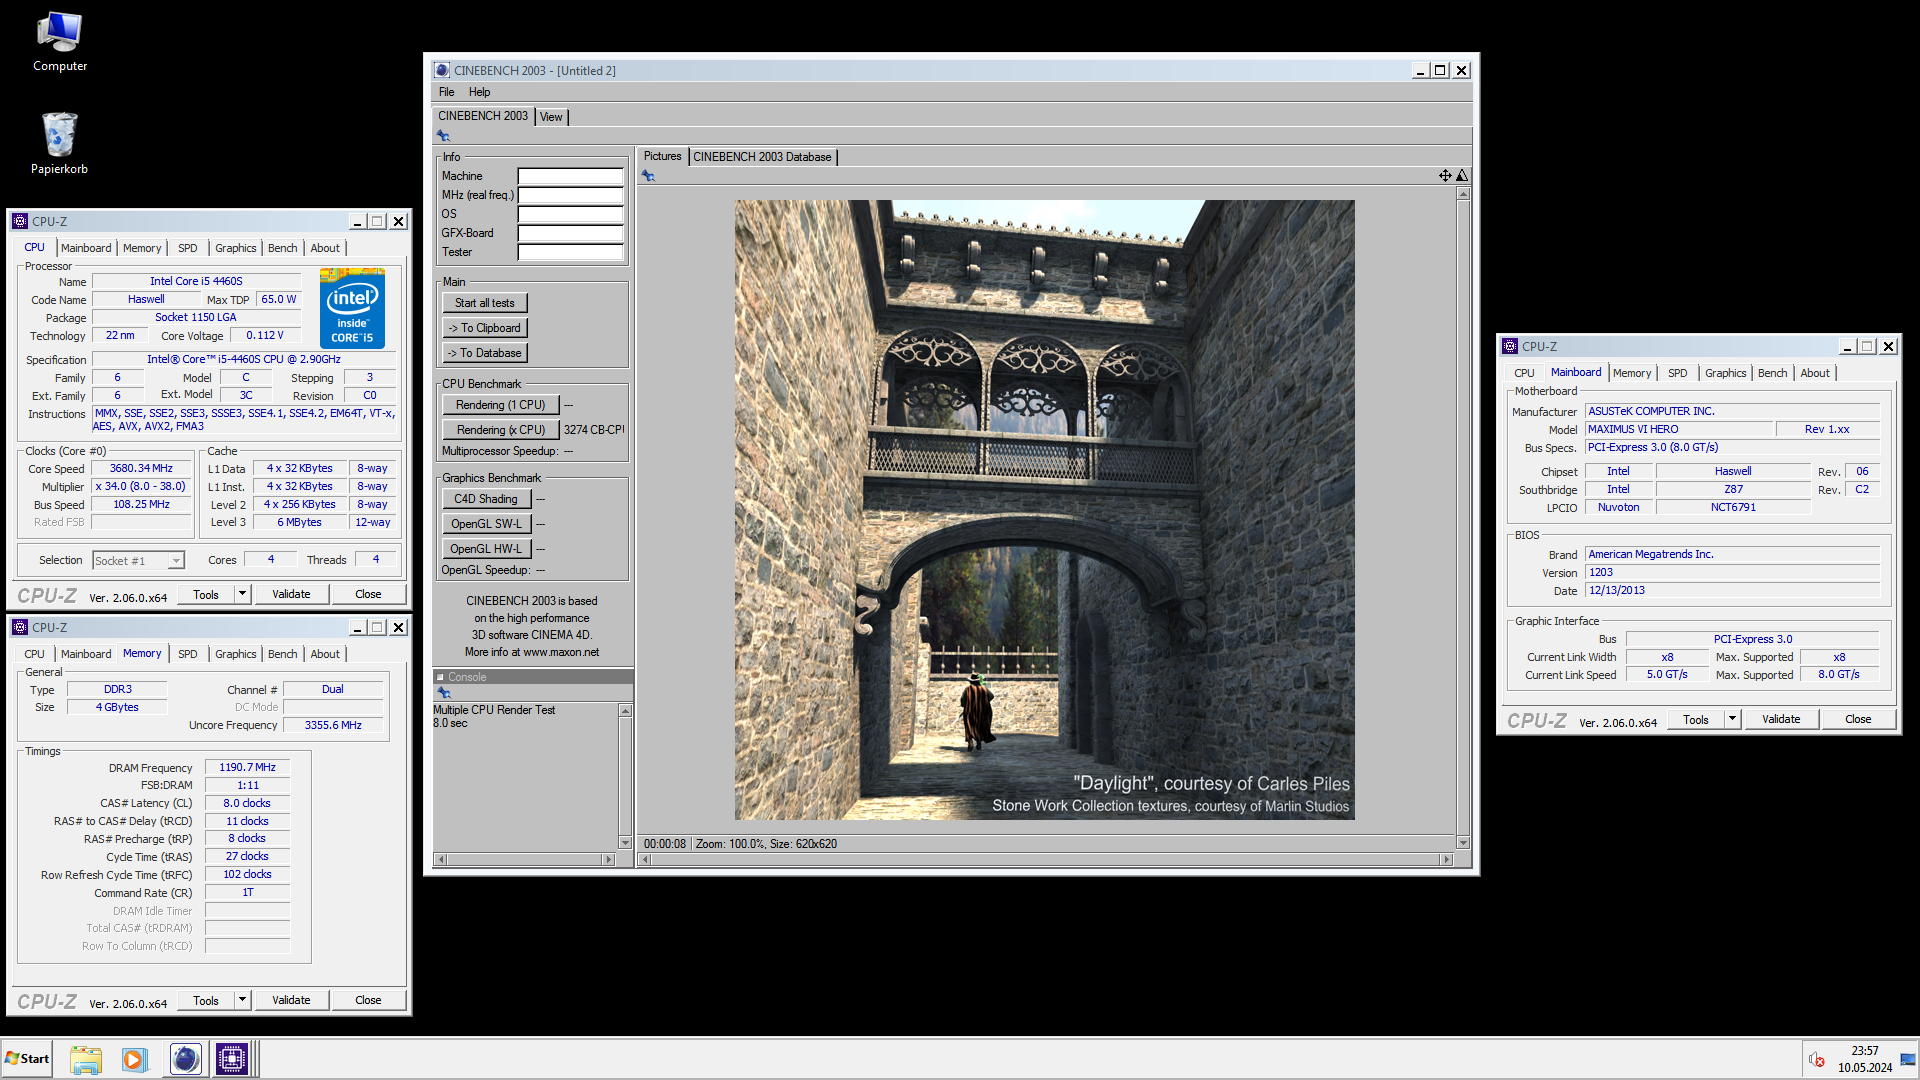Click CPU-Z Mainboard window title icon

1510,346
